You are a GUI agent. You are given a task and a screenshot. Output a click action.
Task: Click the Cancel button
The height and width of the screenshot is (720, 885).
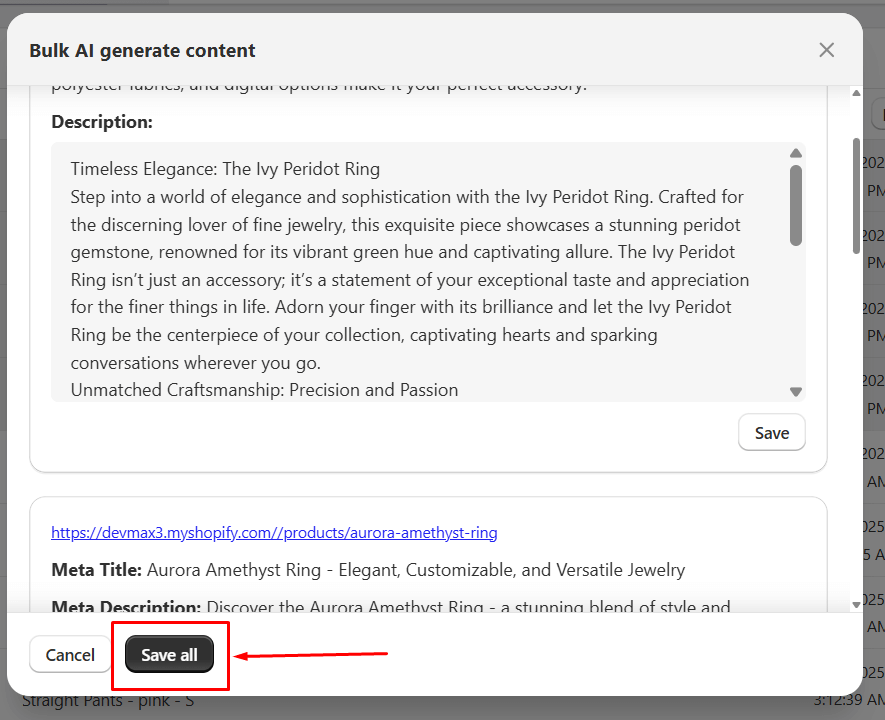pos(69,655)
